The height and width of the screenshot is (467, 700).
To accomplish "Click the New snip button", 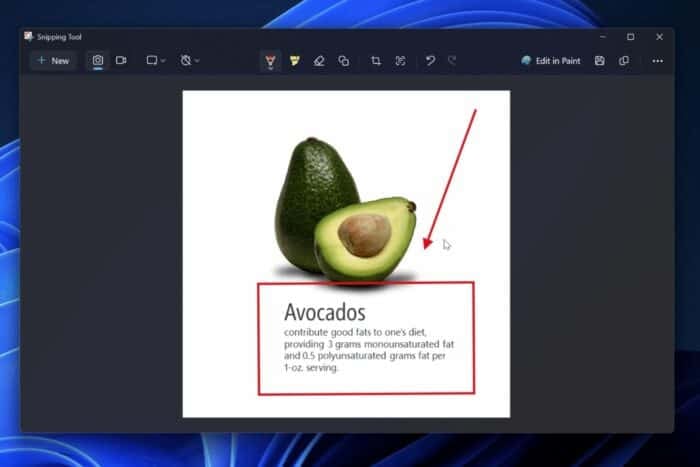I will (x=53, y=61).
